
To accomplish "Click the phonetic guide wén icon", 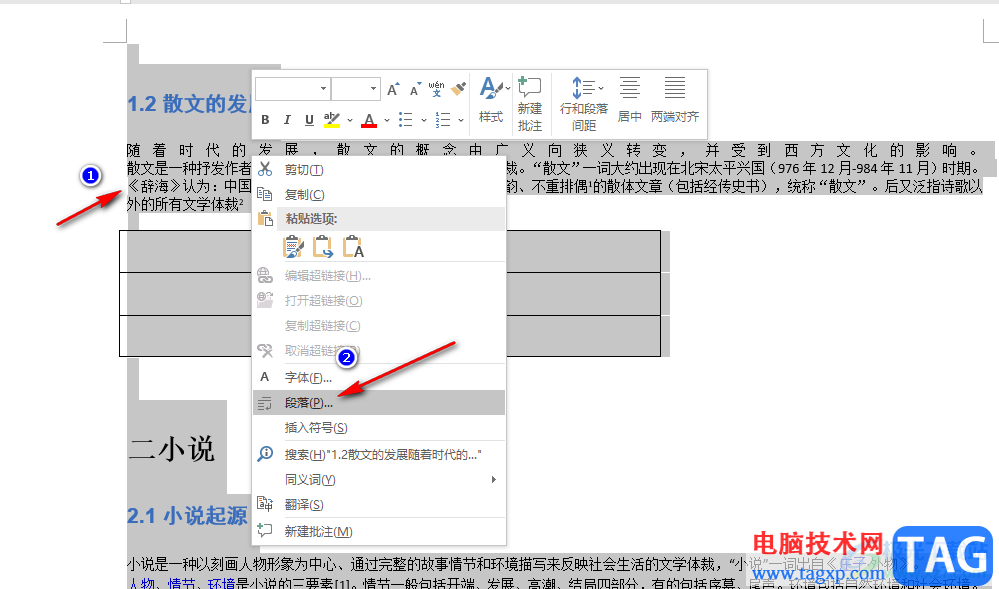I will coord(436,89).
